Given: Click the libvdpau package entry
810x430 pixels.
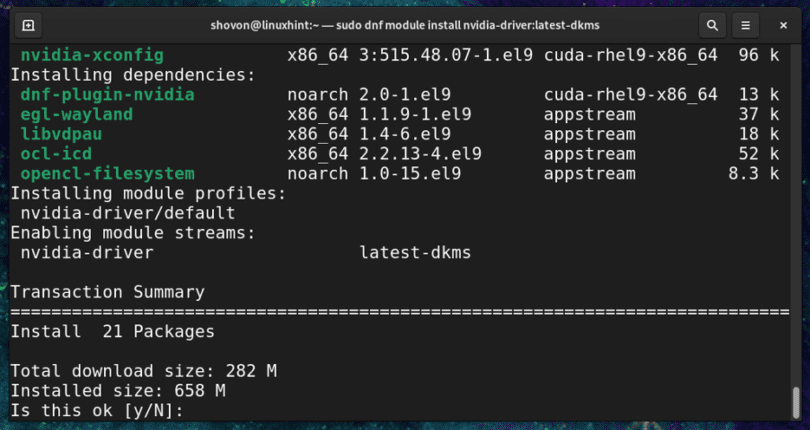Looking at the screenshot, I should (61, 134).
